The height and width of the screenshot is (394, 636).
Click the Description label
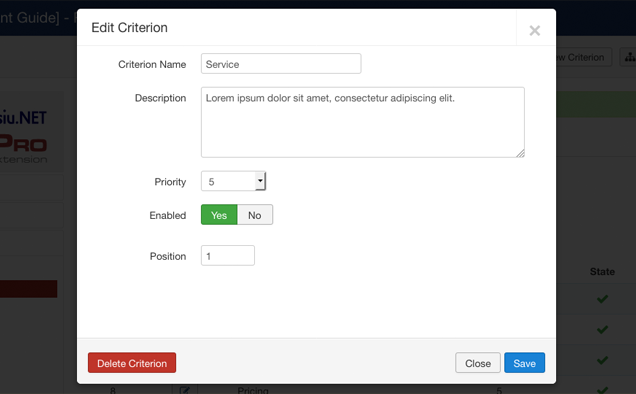click(x=161, y=98)
